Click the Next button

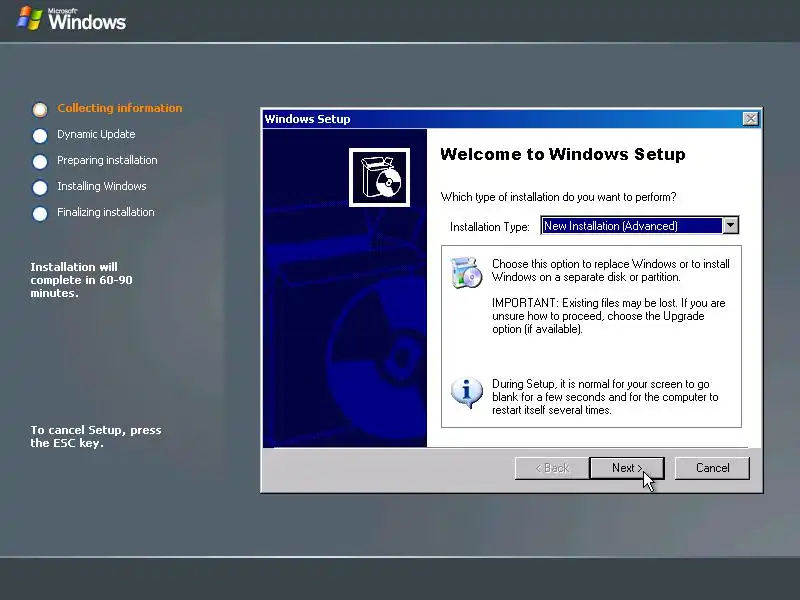click(627, 468)
